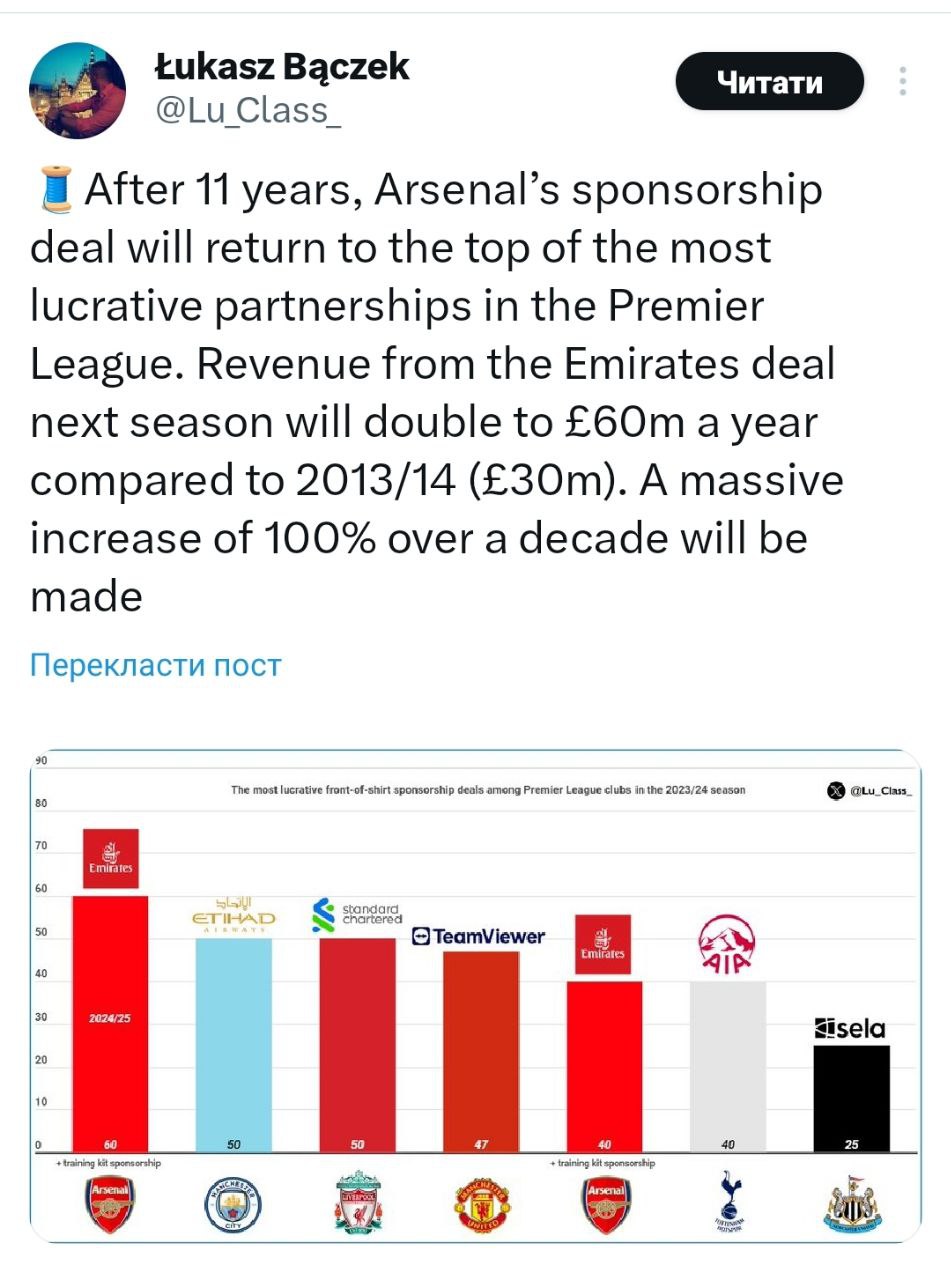Click the TeamViewer logo above the bar
This screenshot has width=951, height=1280.
(x=480, y=936)
